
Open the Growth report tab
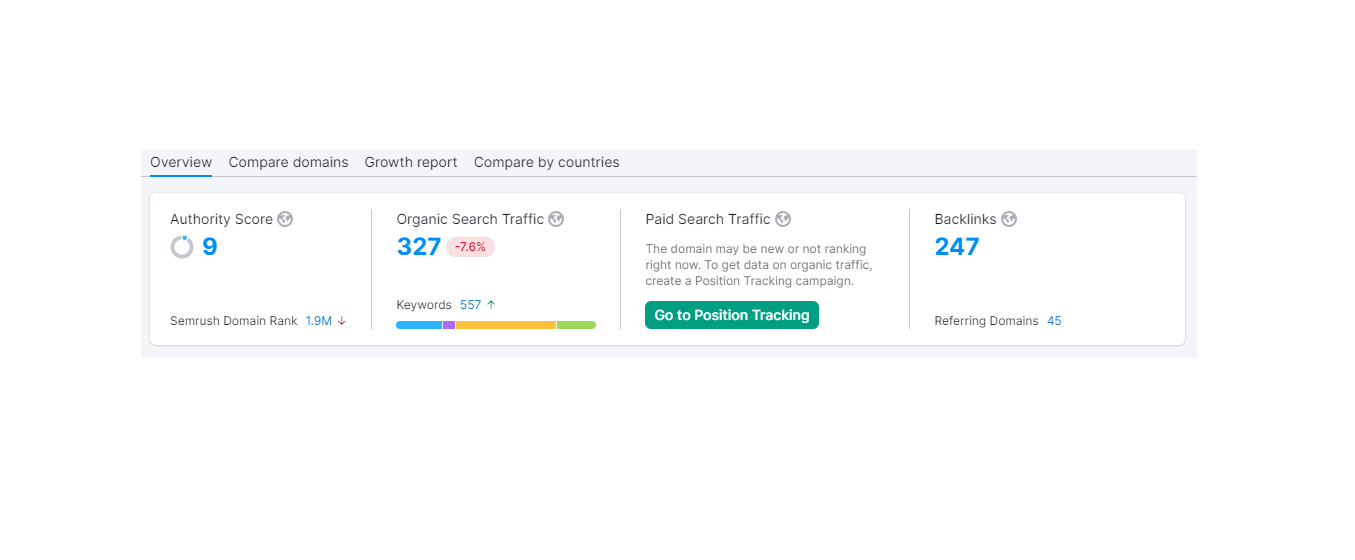411,162
